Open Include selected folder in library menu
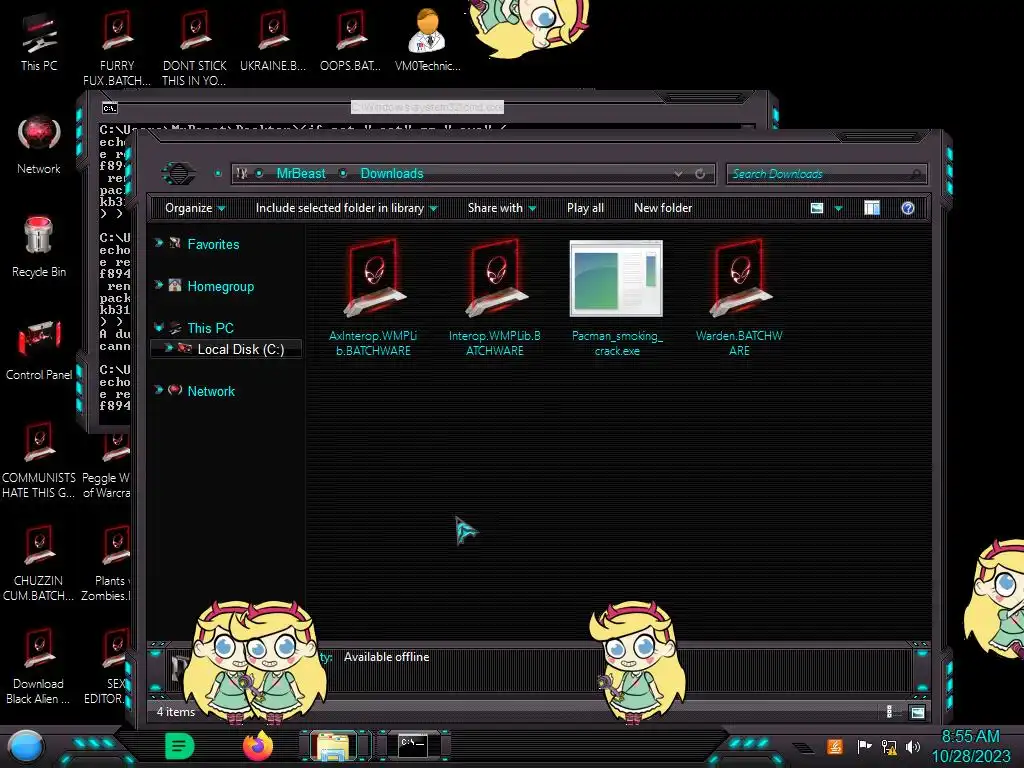 coord(346,208)
